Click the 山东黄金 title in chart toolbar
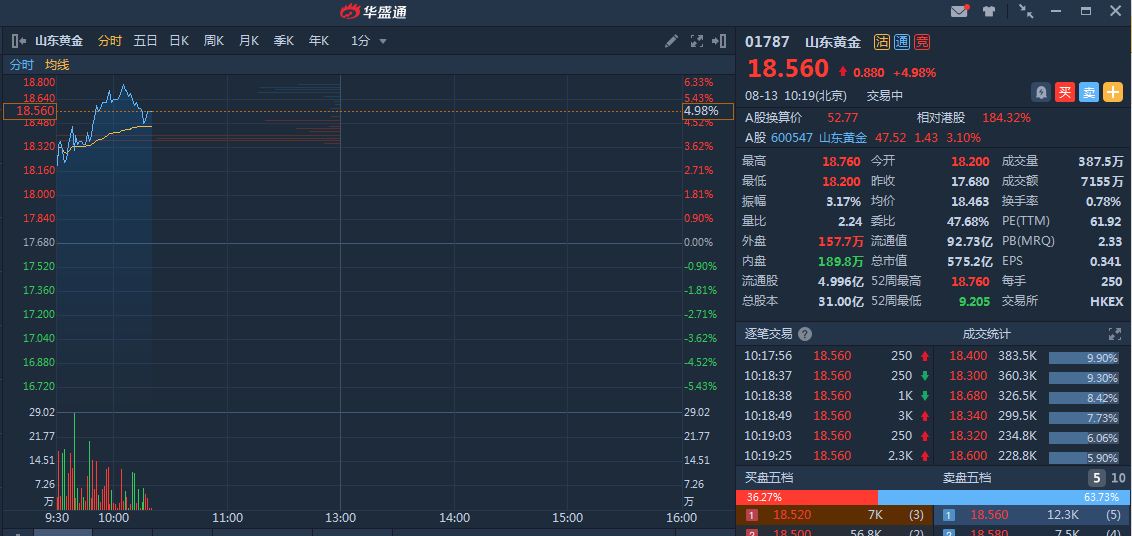 [x=59, y=41]
